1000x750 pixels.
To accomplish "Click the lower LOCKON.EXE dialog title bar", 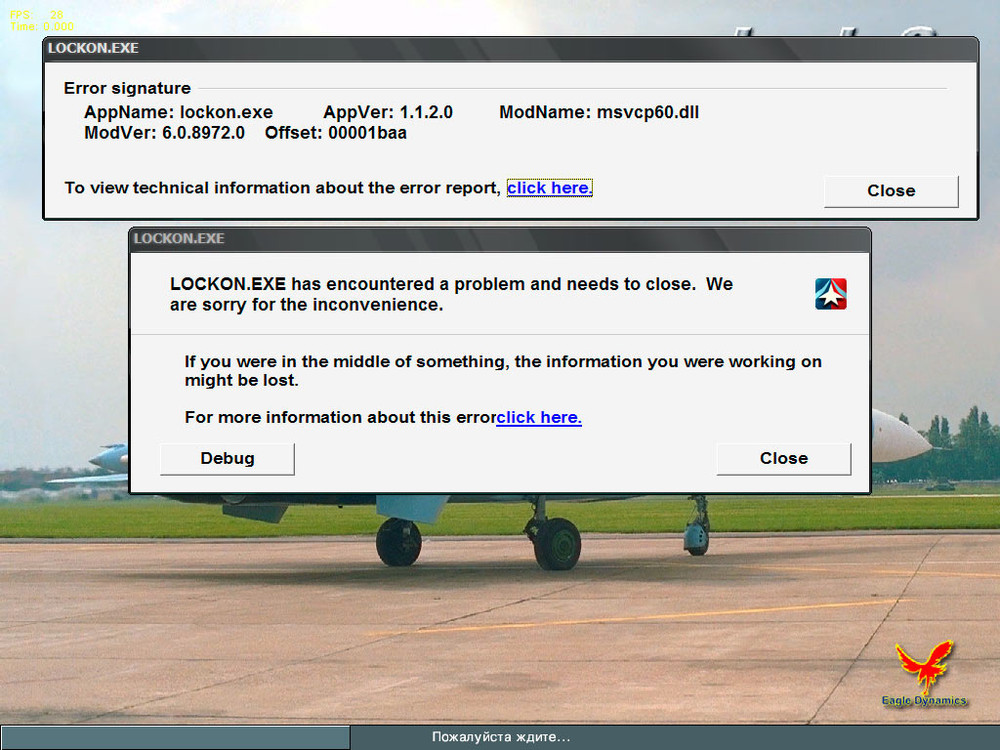I will [x=500, y=239].
